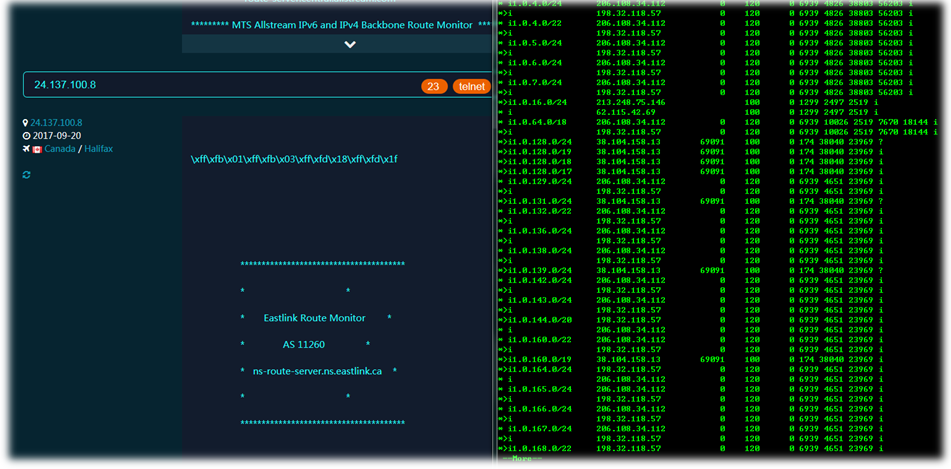This screenshot has width=951, height=469.
Task: Click the map pin location icon
Action: pyautogui.click(x=25, y=123)
